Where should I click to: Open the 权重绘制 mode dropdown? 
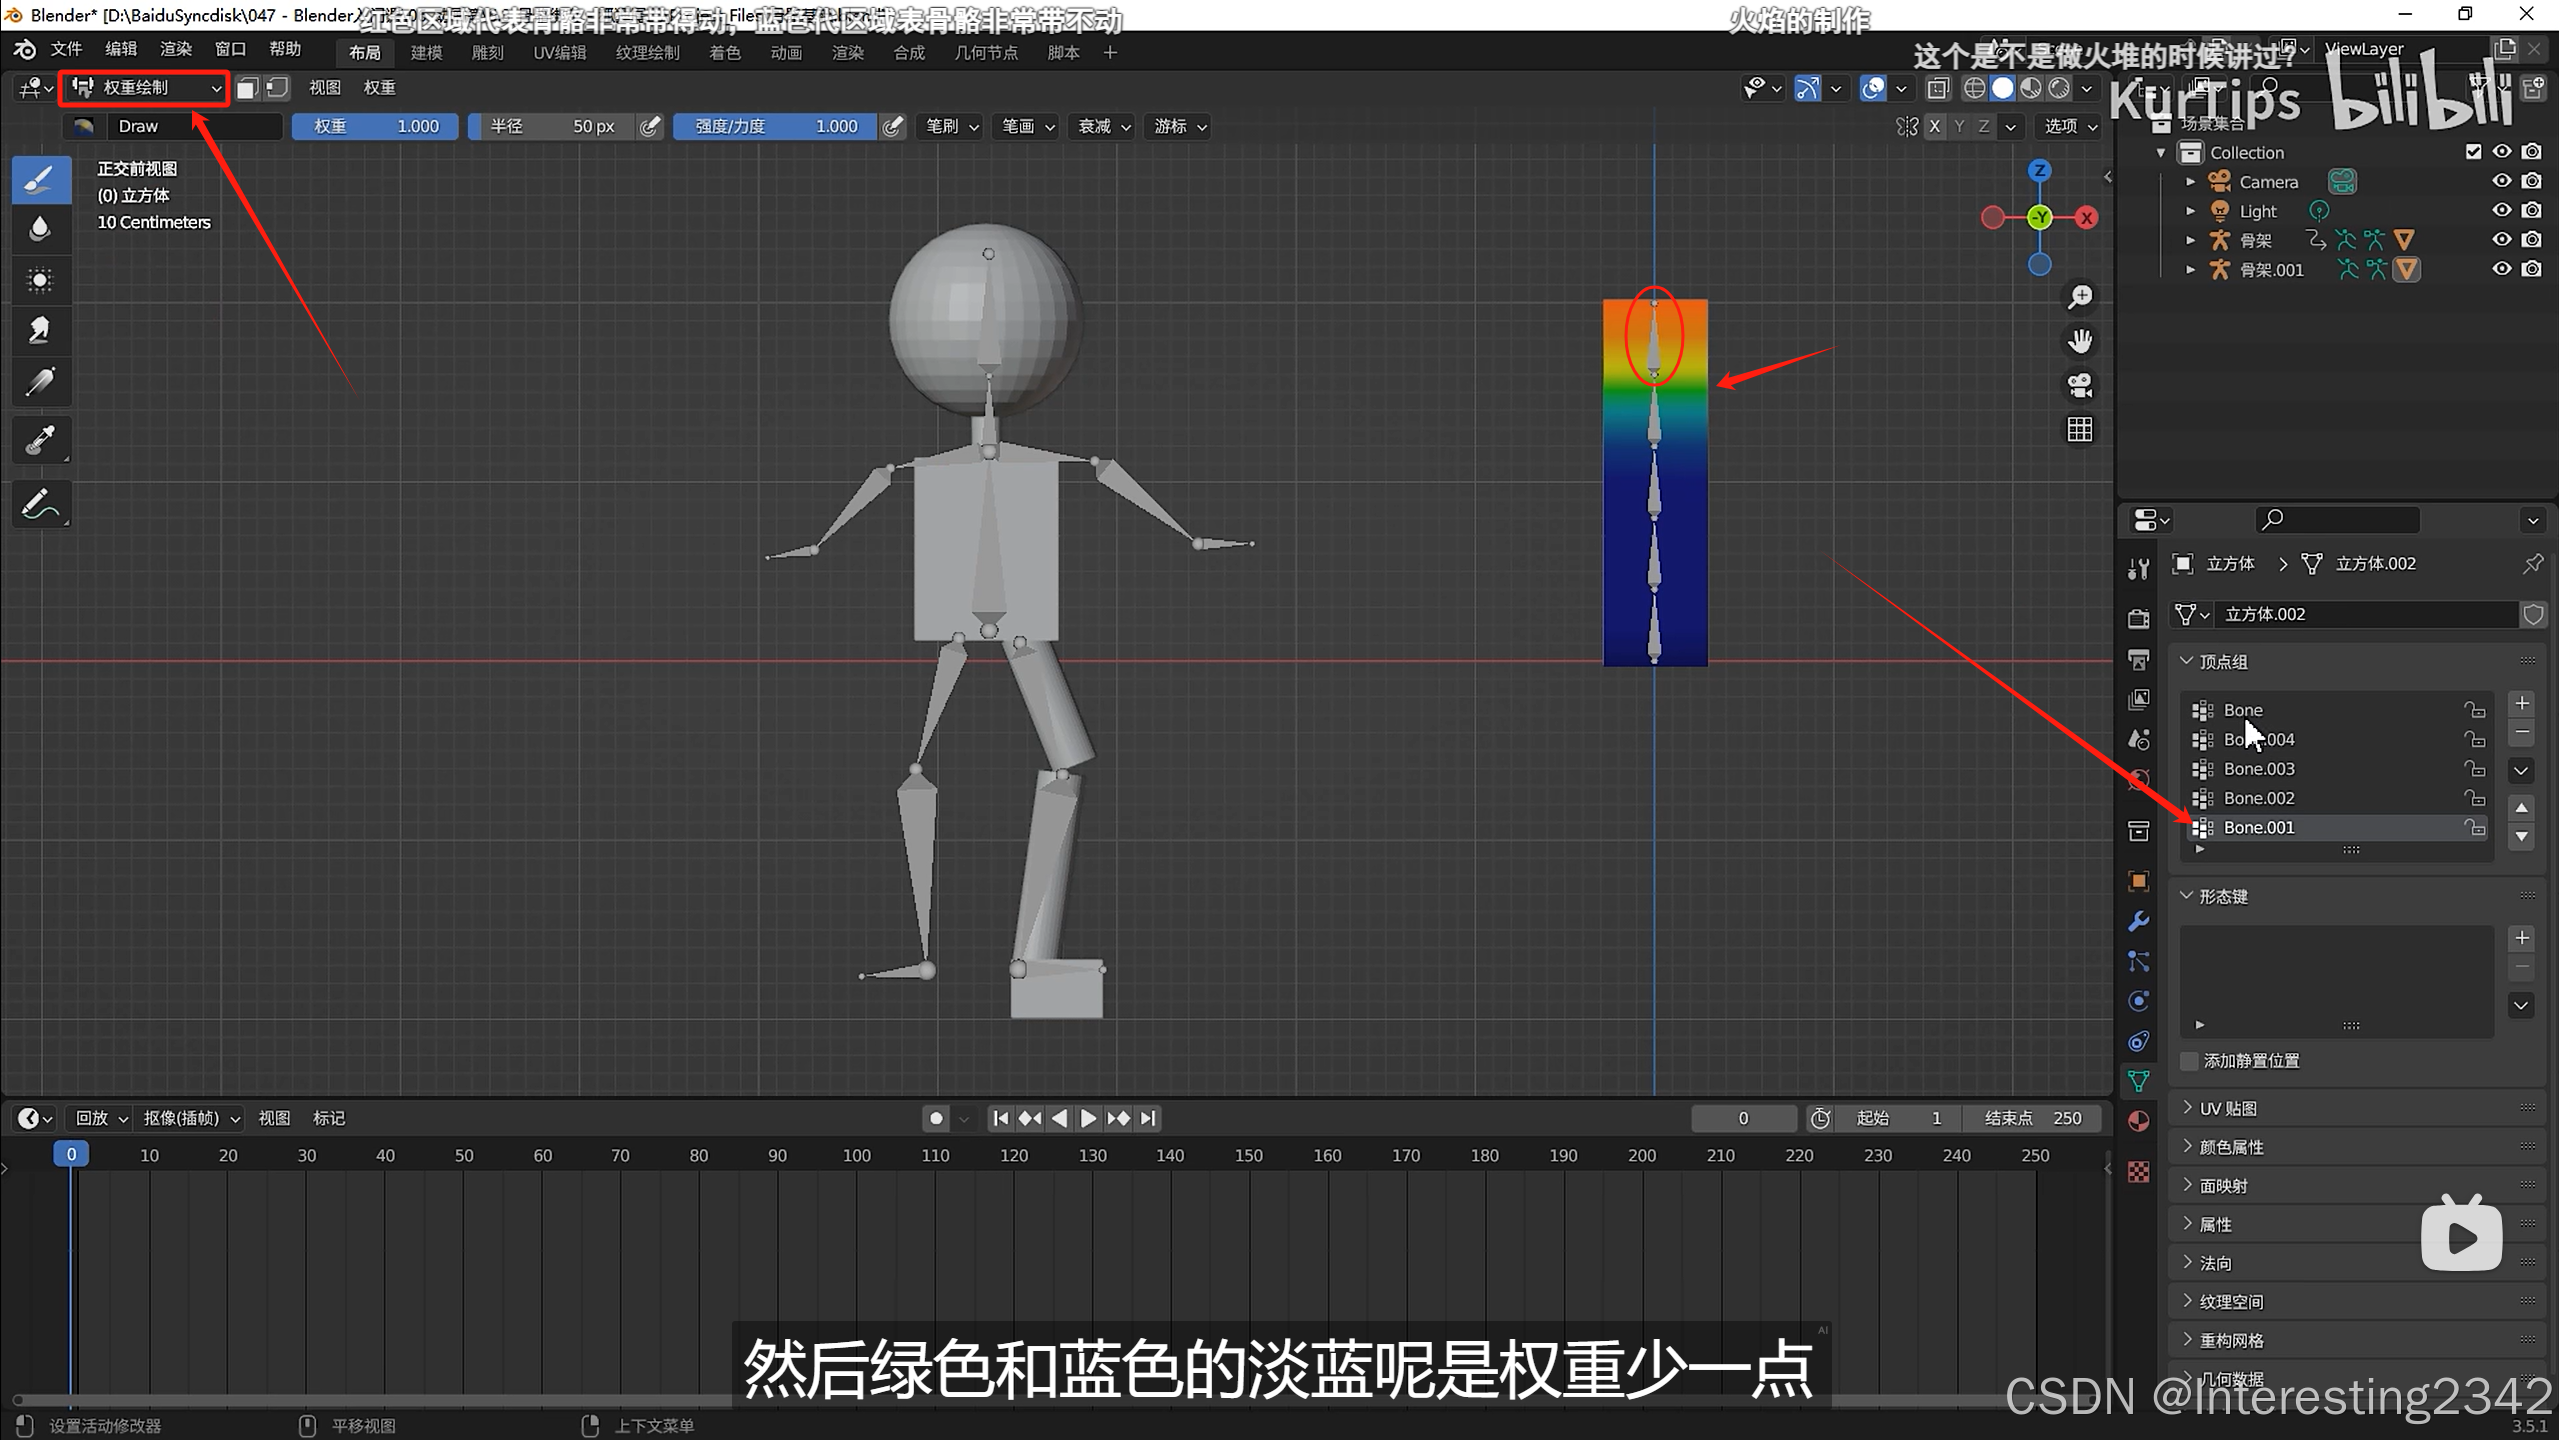coord(145,88)
